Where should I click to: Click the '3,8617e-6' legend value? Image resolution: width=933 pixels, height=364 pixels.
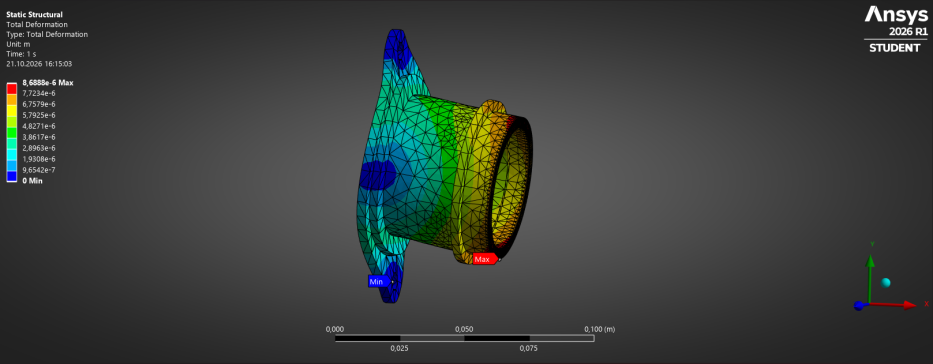tap(39, 137)
